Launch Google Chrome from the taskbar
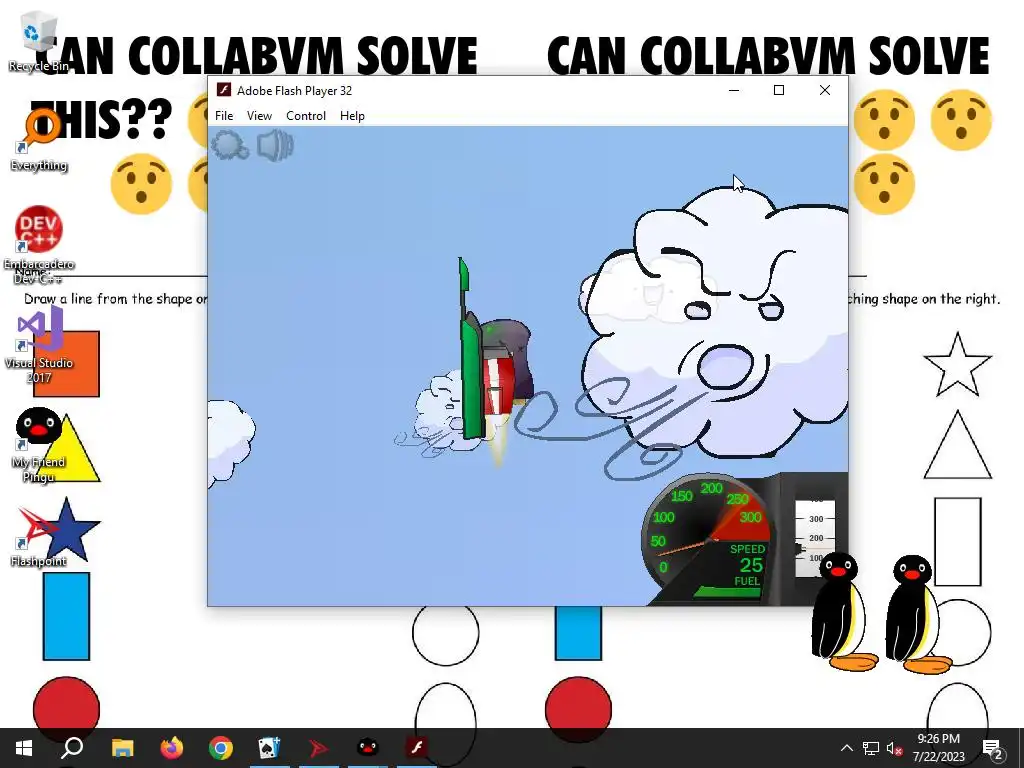Image resolution: width=1024 pixels, height=768 pixels. pos(221,748)
